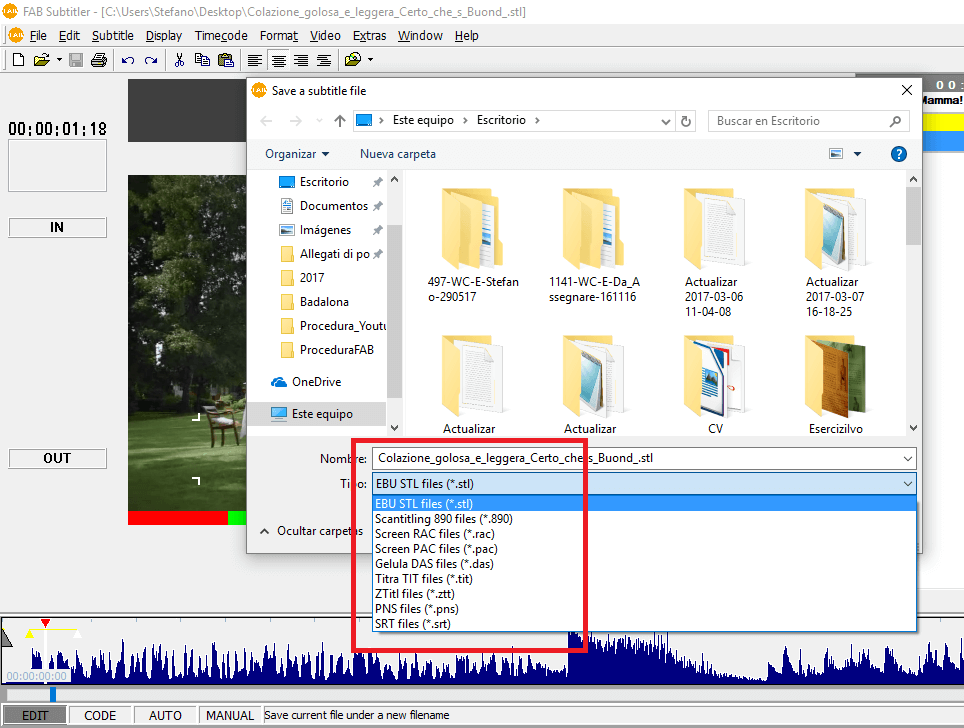The width and height of the screenshot is (964, 728).
Task: Open the Subtitle menu
Action: (112, 35)
